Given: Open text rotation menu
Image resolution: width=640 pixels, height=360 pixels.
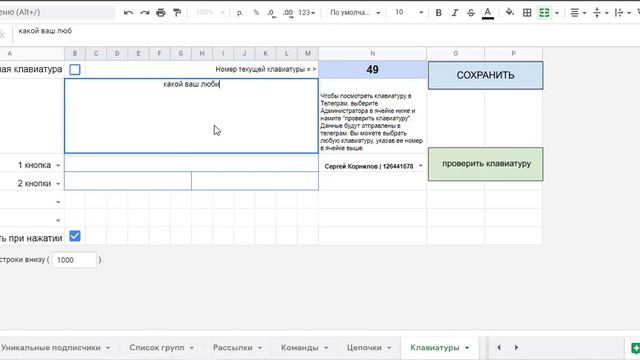Looking at the screenshot, I should (x=622, y=13).
